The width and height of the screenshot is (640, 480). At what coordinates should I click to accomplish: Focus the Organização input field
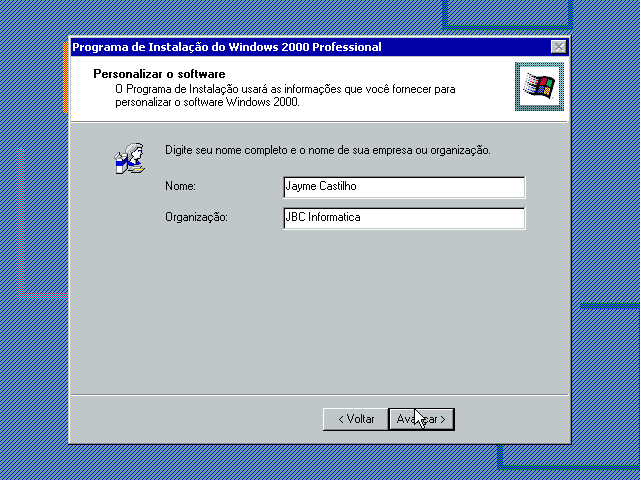click(404, 217)
